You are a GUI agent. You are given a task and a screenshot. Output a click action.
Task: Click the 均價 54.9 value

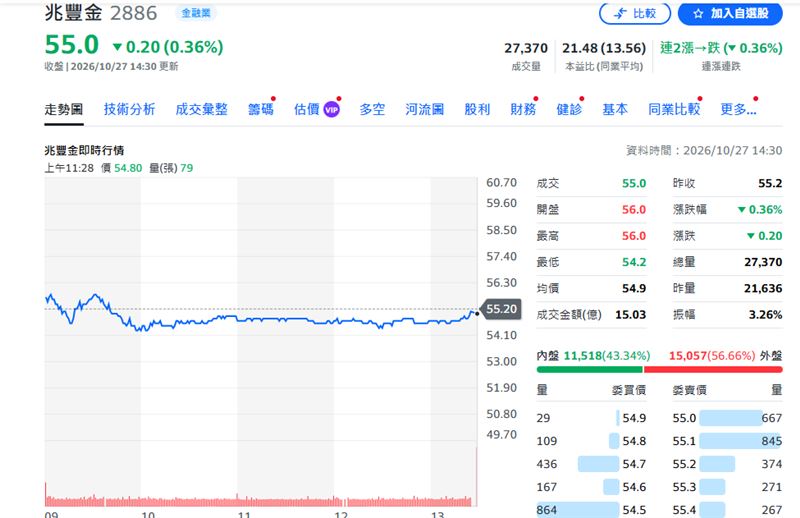(x=634, y=288)
